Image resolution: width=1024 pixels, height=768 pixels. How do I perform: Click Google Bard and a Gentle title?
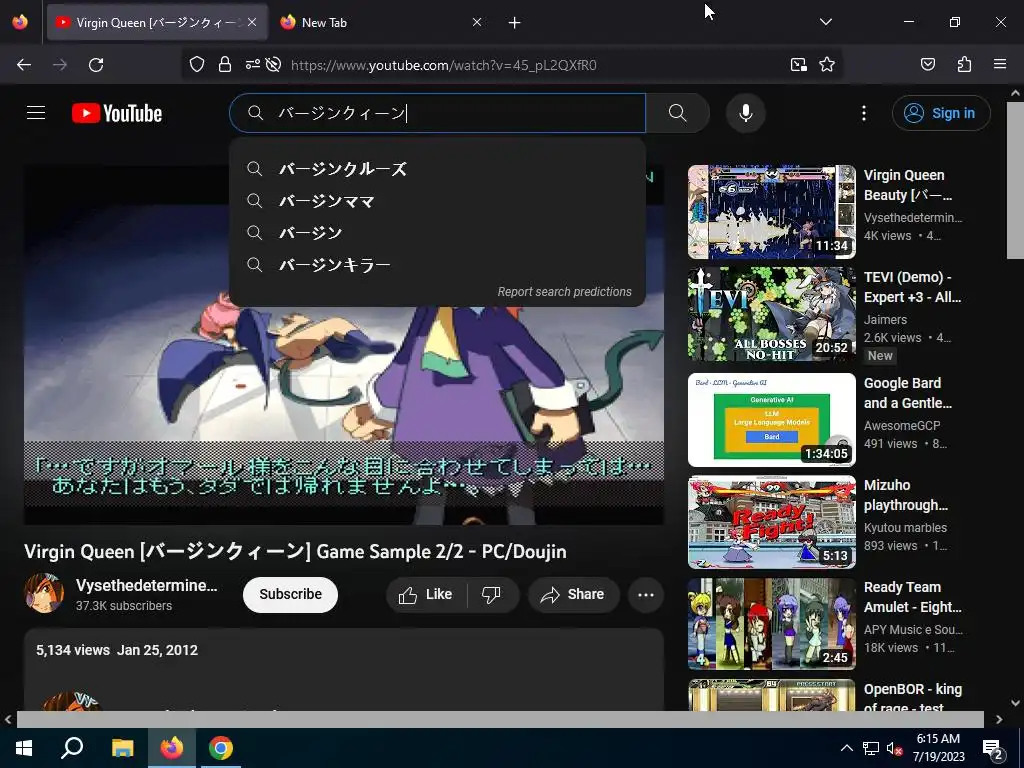(908, 392)
